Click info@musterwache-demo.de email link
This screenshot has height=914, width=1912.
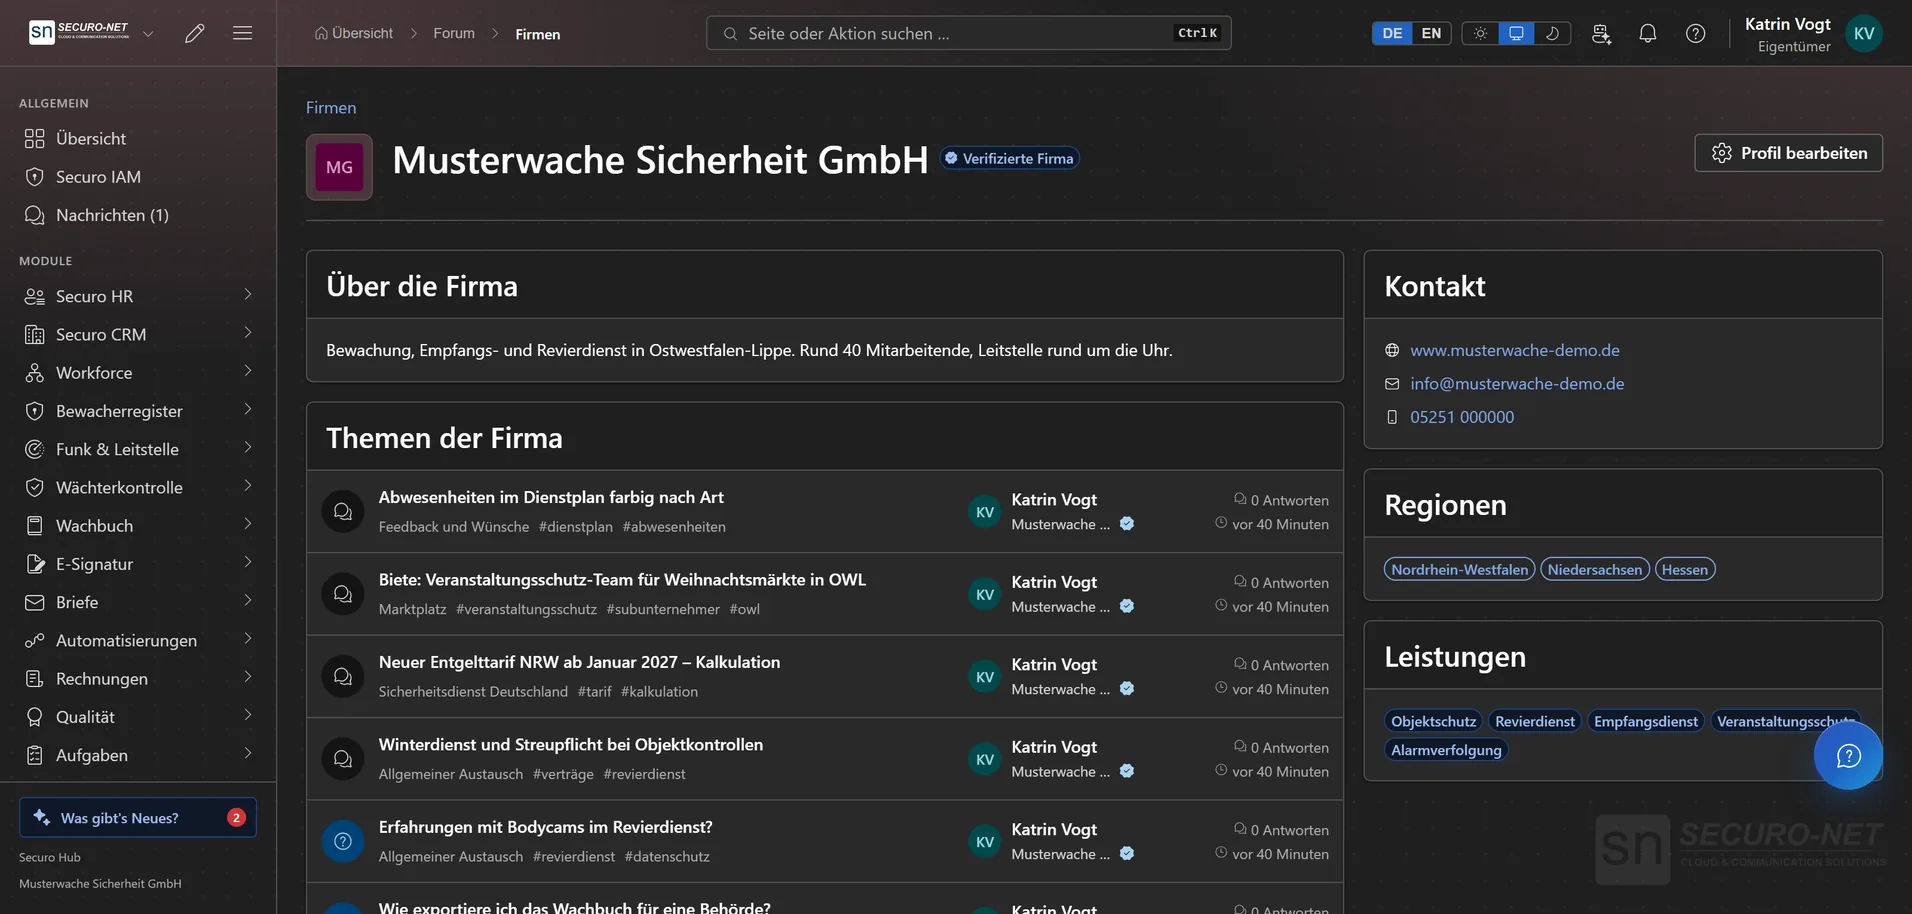tap(1517, 383)
